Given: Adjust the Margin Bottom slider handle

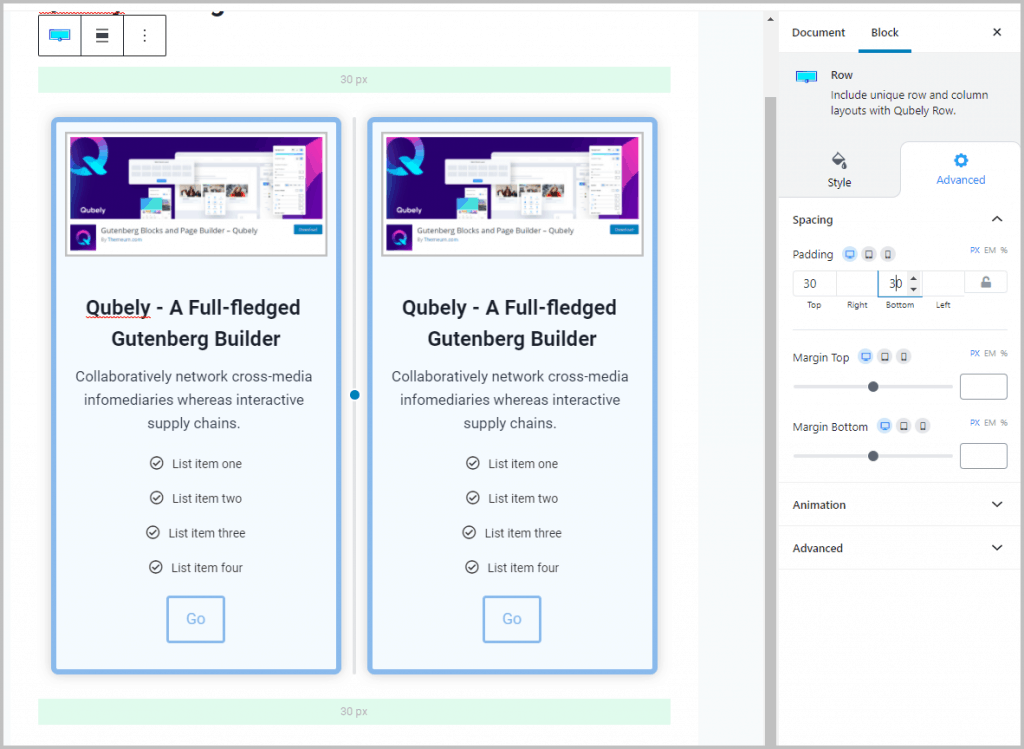Looking at the screenshot, I should (x=873, y=456).
